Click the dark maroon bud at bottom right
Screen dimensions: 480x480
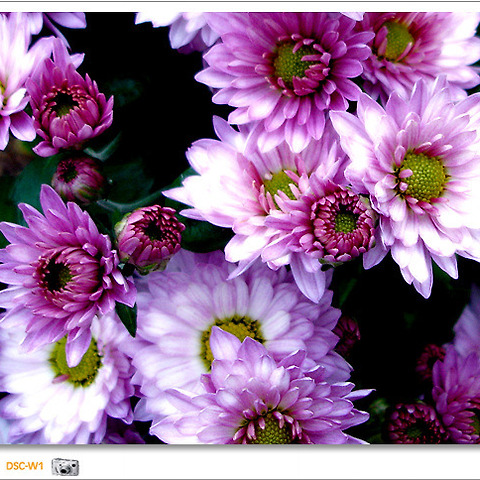(414, 423)
